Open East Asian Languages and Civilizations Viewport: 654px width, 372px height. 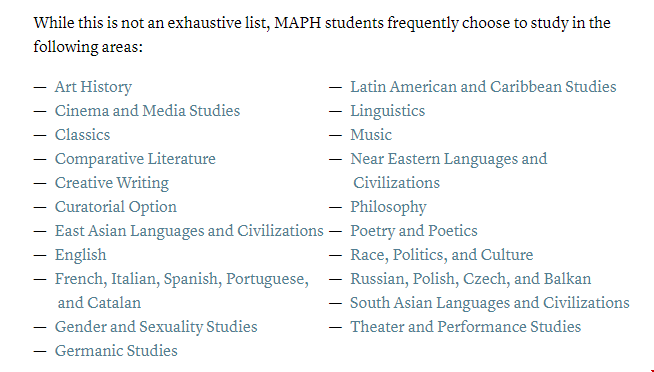click(189, 231)
